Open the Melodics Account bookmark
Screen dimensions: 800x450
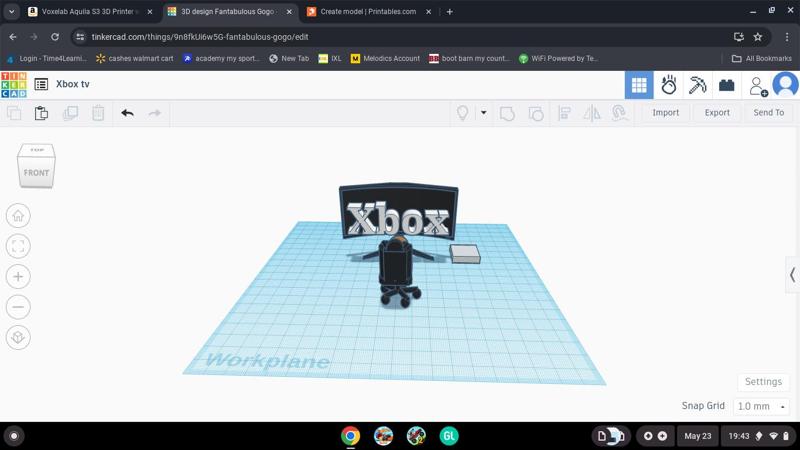(x=385, y=59)
